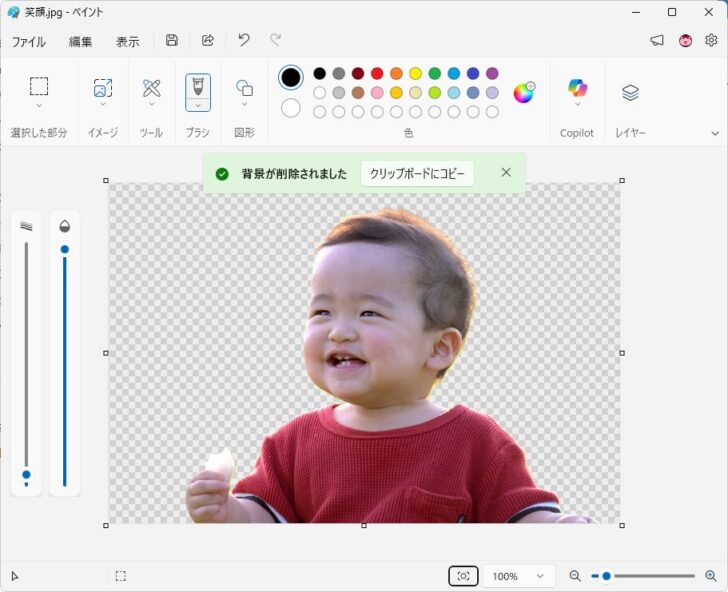This screenshot has width=728, height=592.
Task: Pick the dark red color swatch
Action: [358, 73]
